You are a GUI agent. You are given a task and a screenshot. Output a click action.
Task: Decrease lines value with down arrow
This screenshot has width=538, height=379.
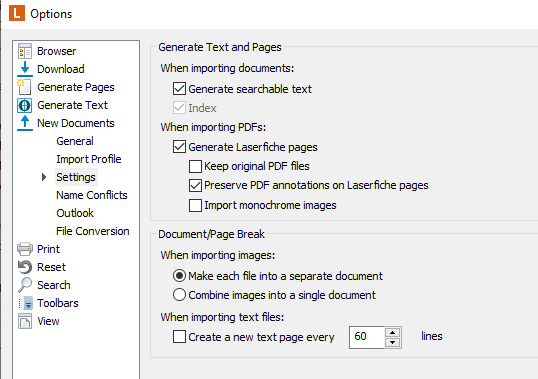click(x=393, y=342)
